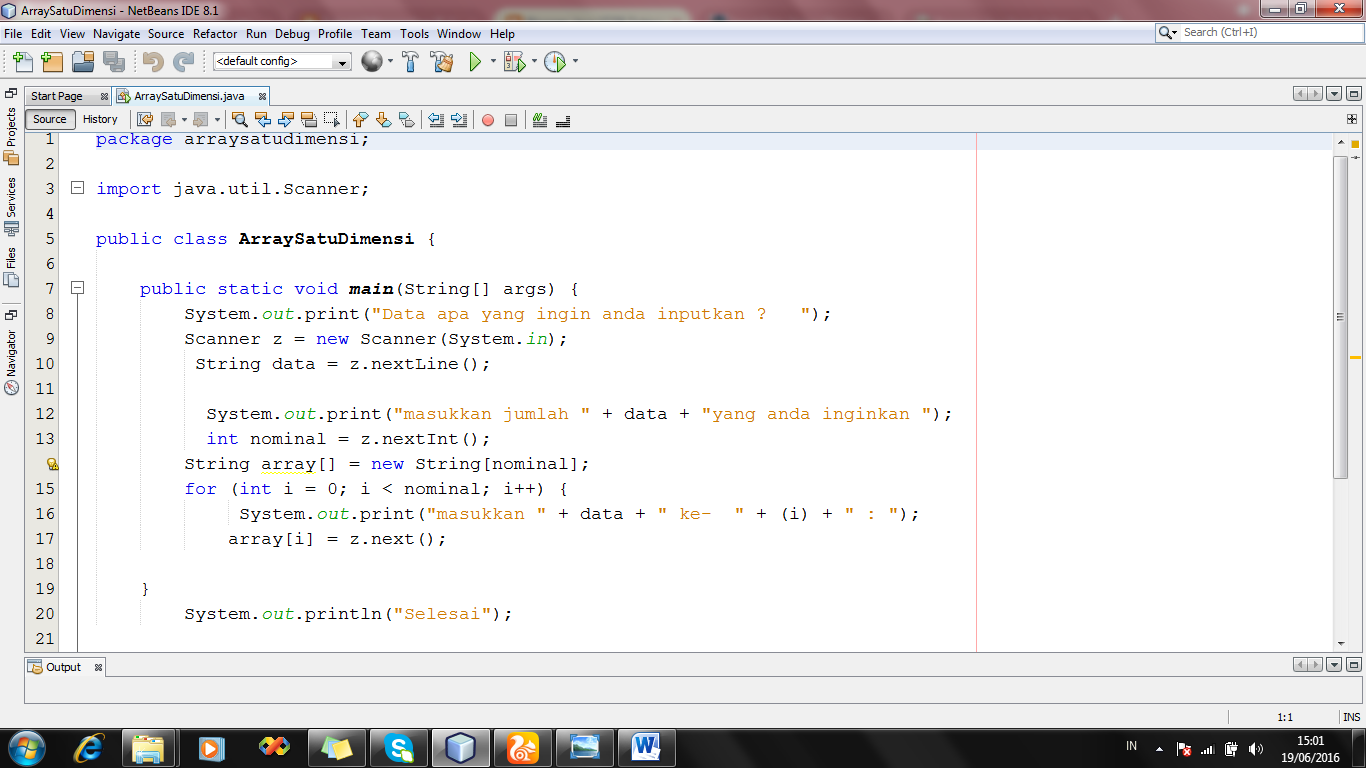Click the red Start Macro Recording icon

click(488, 120)
